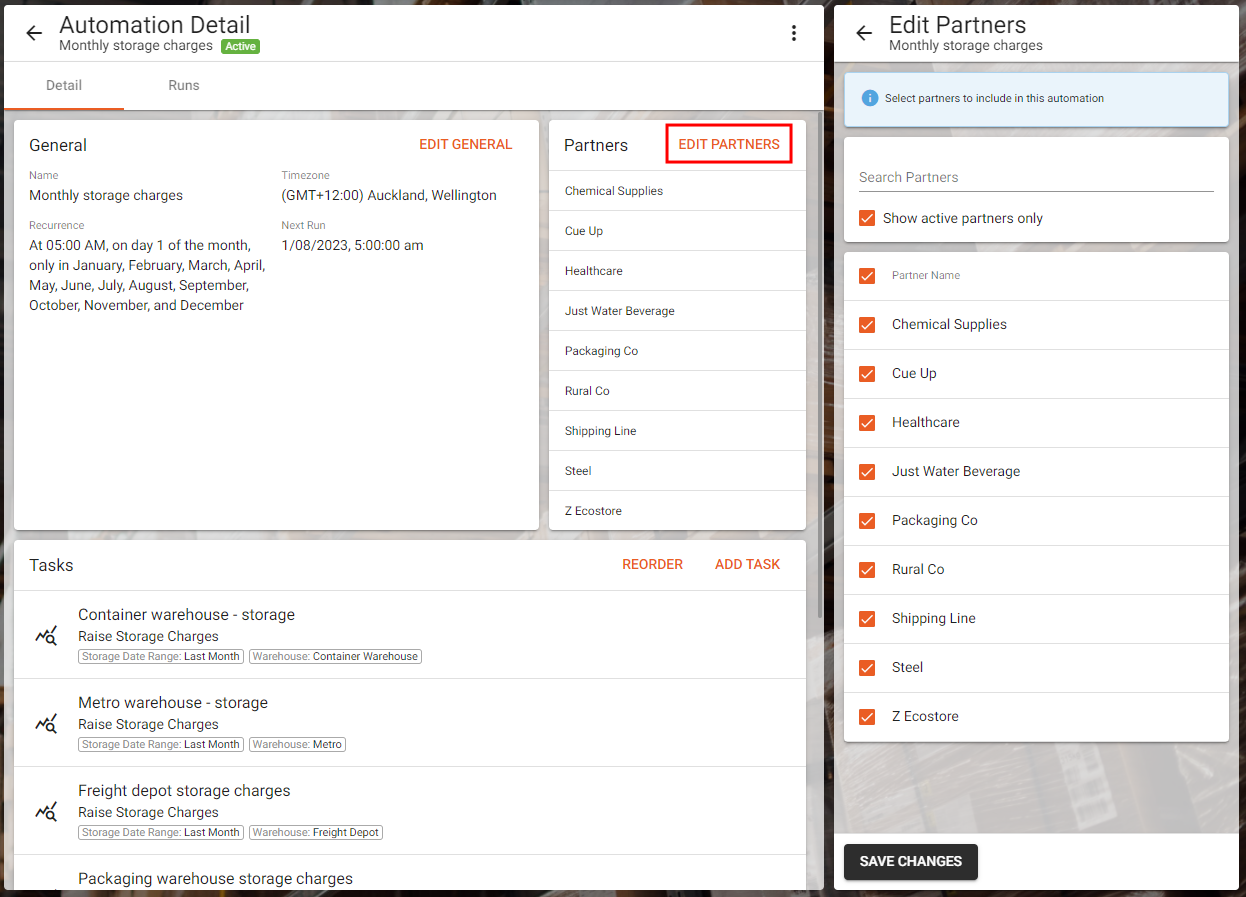1246x897 pixels.
Task: Select Steel in Partners card
Action: (677, 471)
